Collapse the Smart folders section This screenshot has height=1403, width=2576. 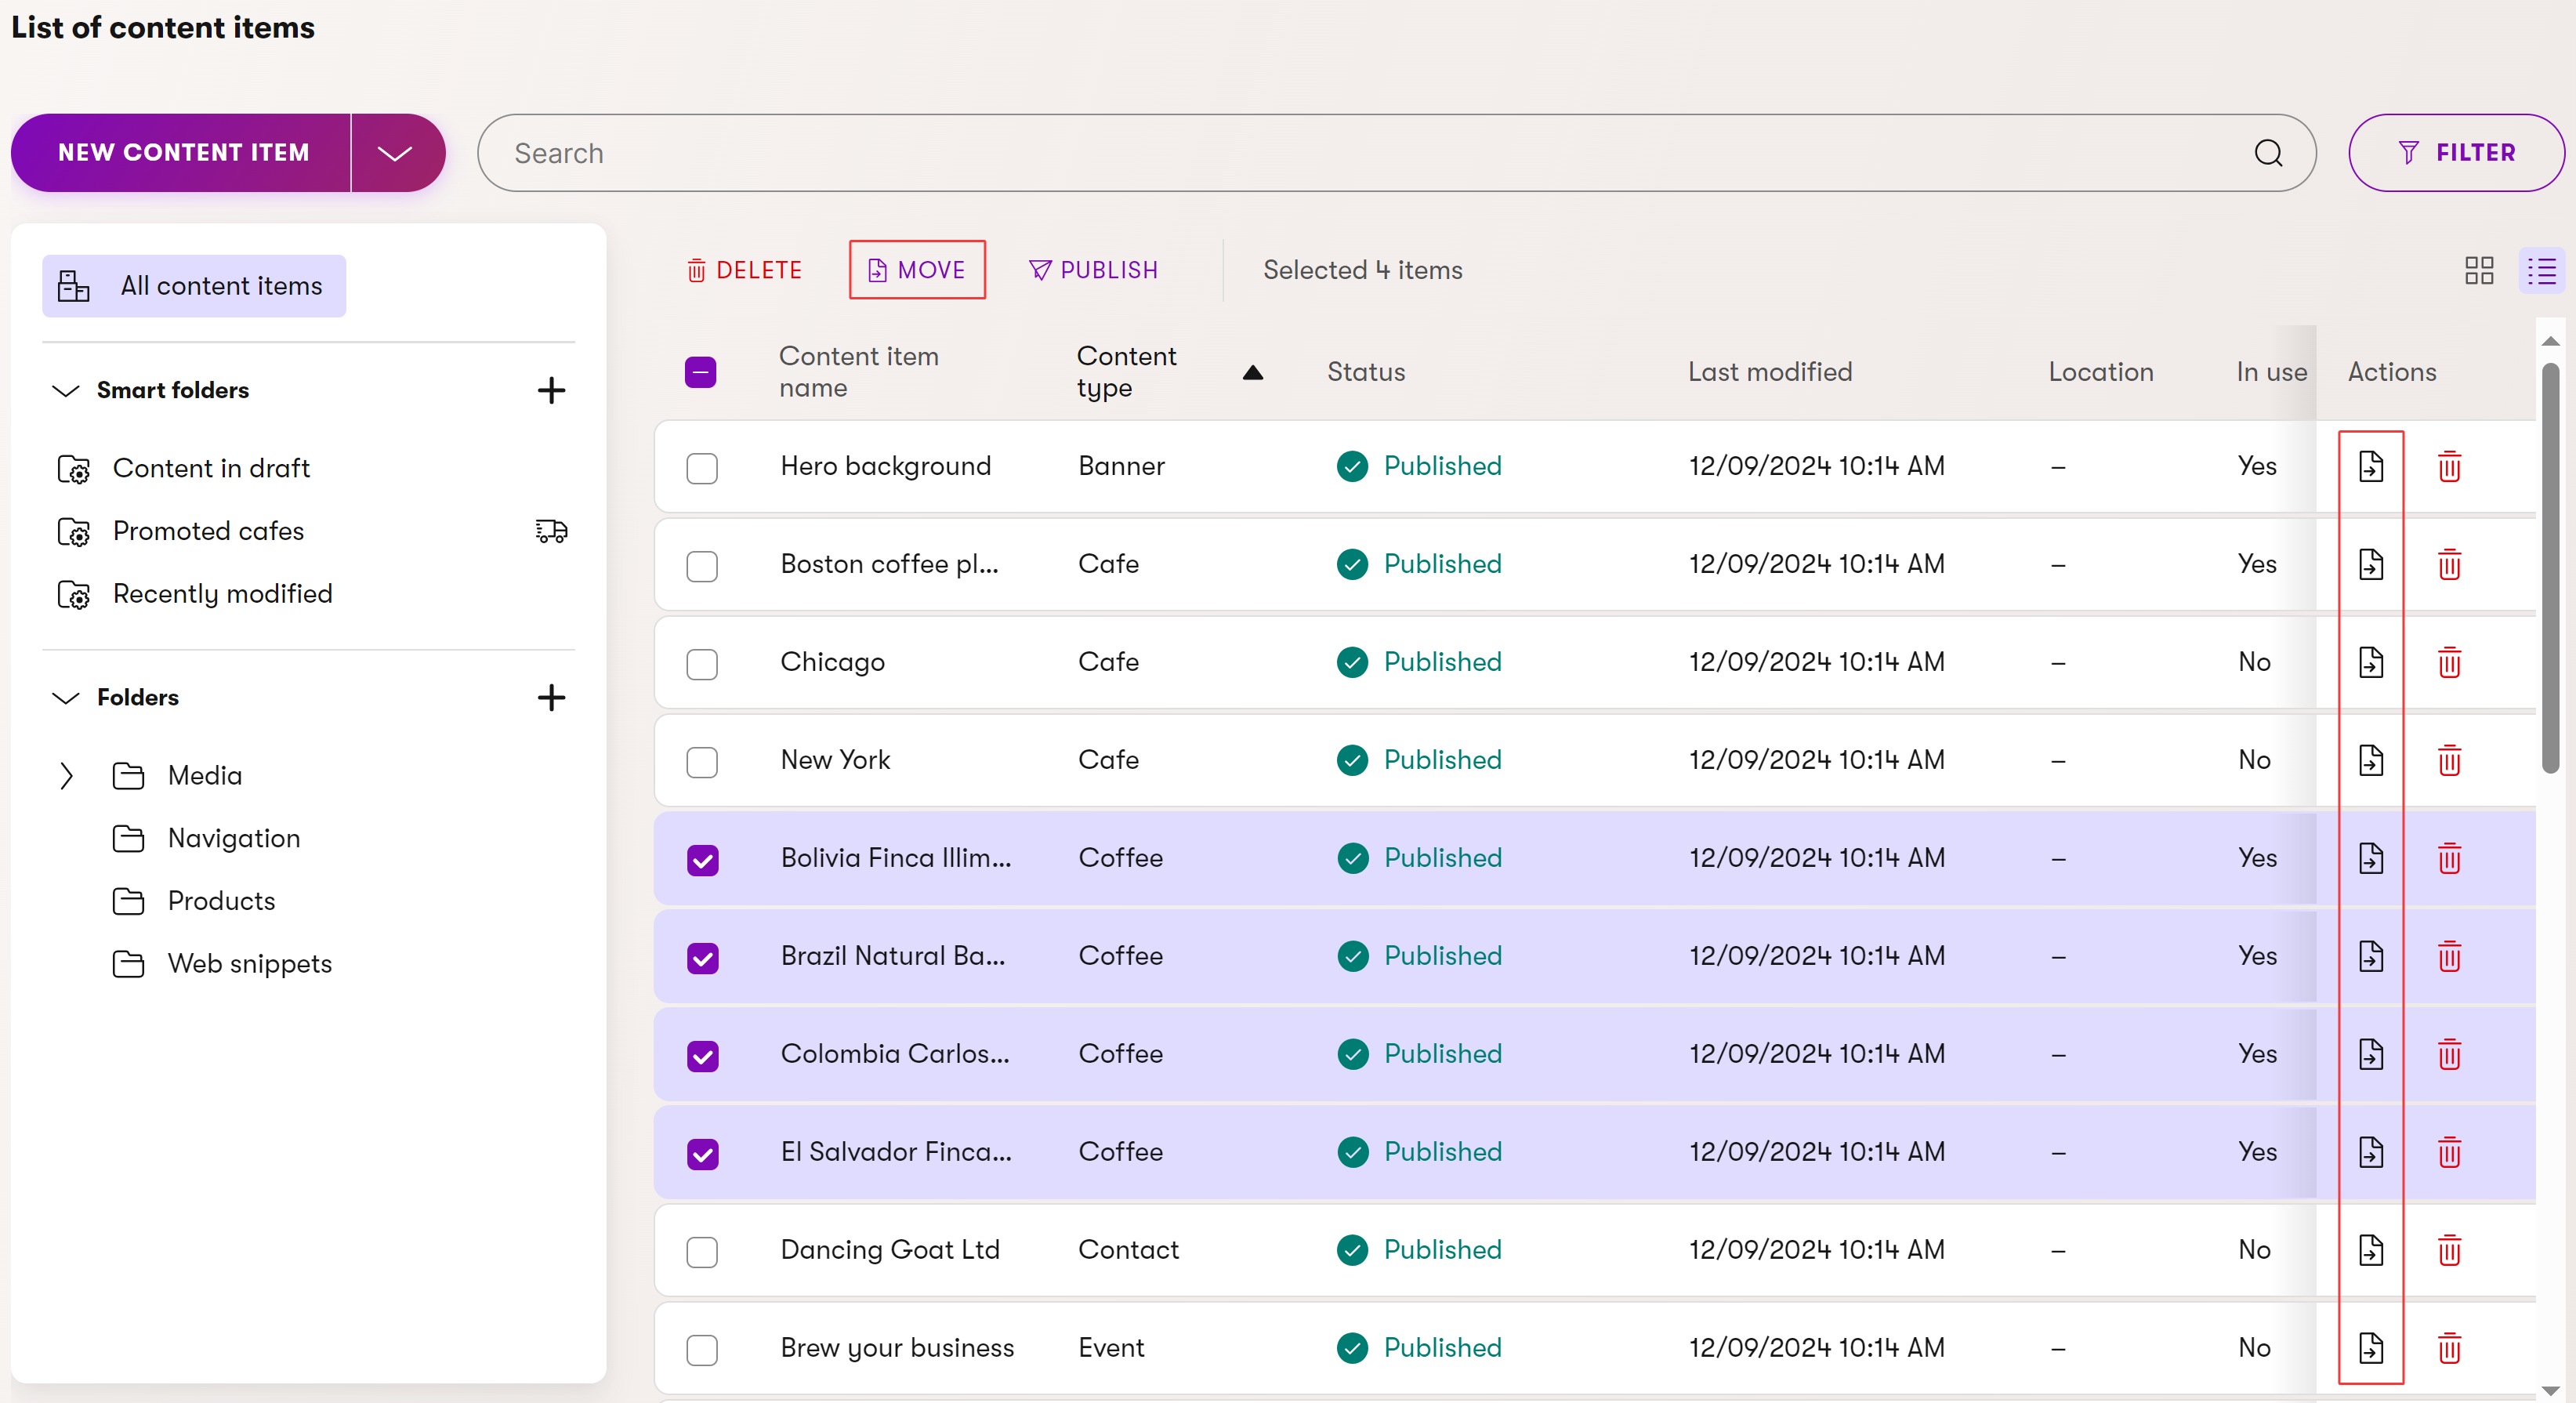tap(66, 390)
